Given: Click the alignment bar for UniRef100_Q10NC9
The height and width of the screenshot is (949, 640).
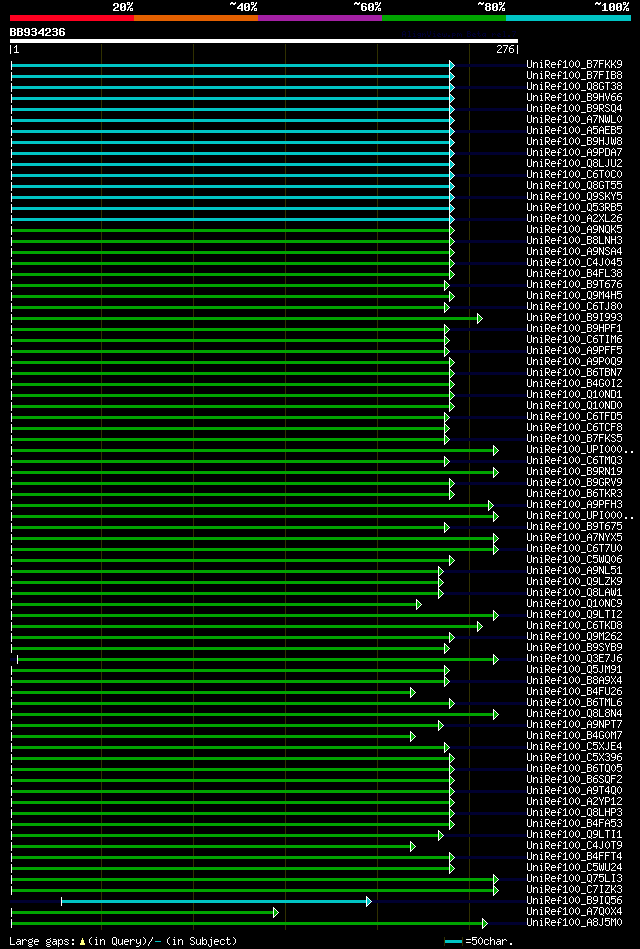Looking at the screenshot, I should pos(216,604).
